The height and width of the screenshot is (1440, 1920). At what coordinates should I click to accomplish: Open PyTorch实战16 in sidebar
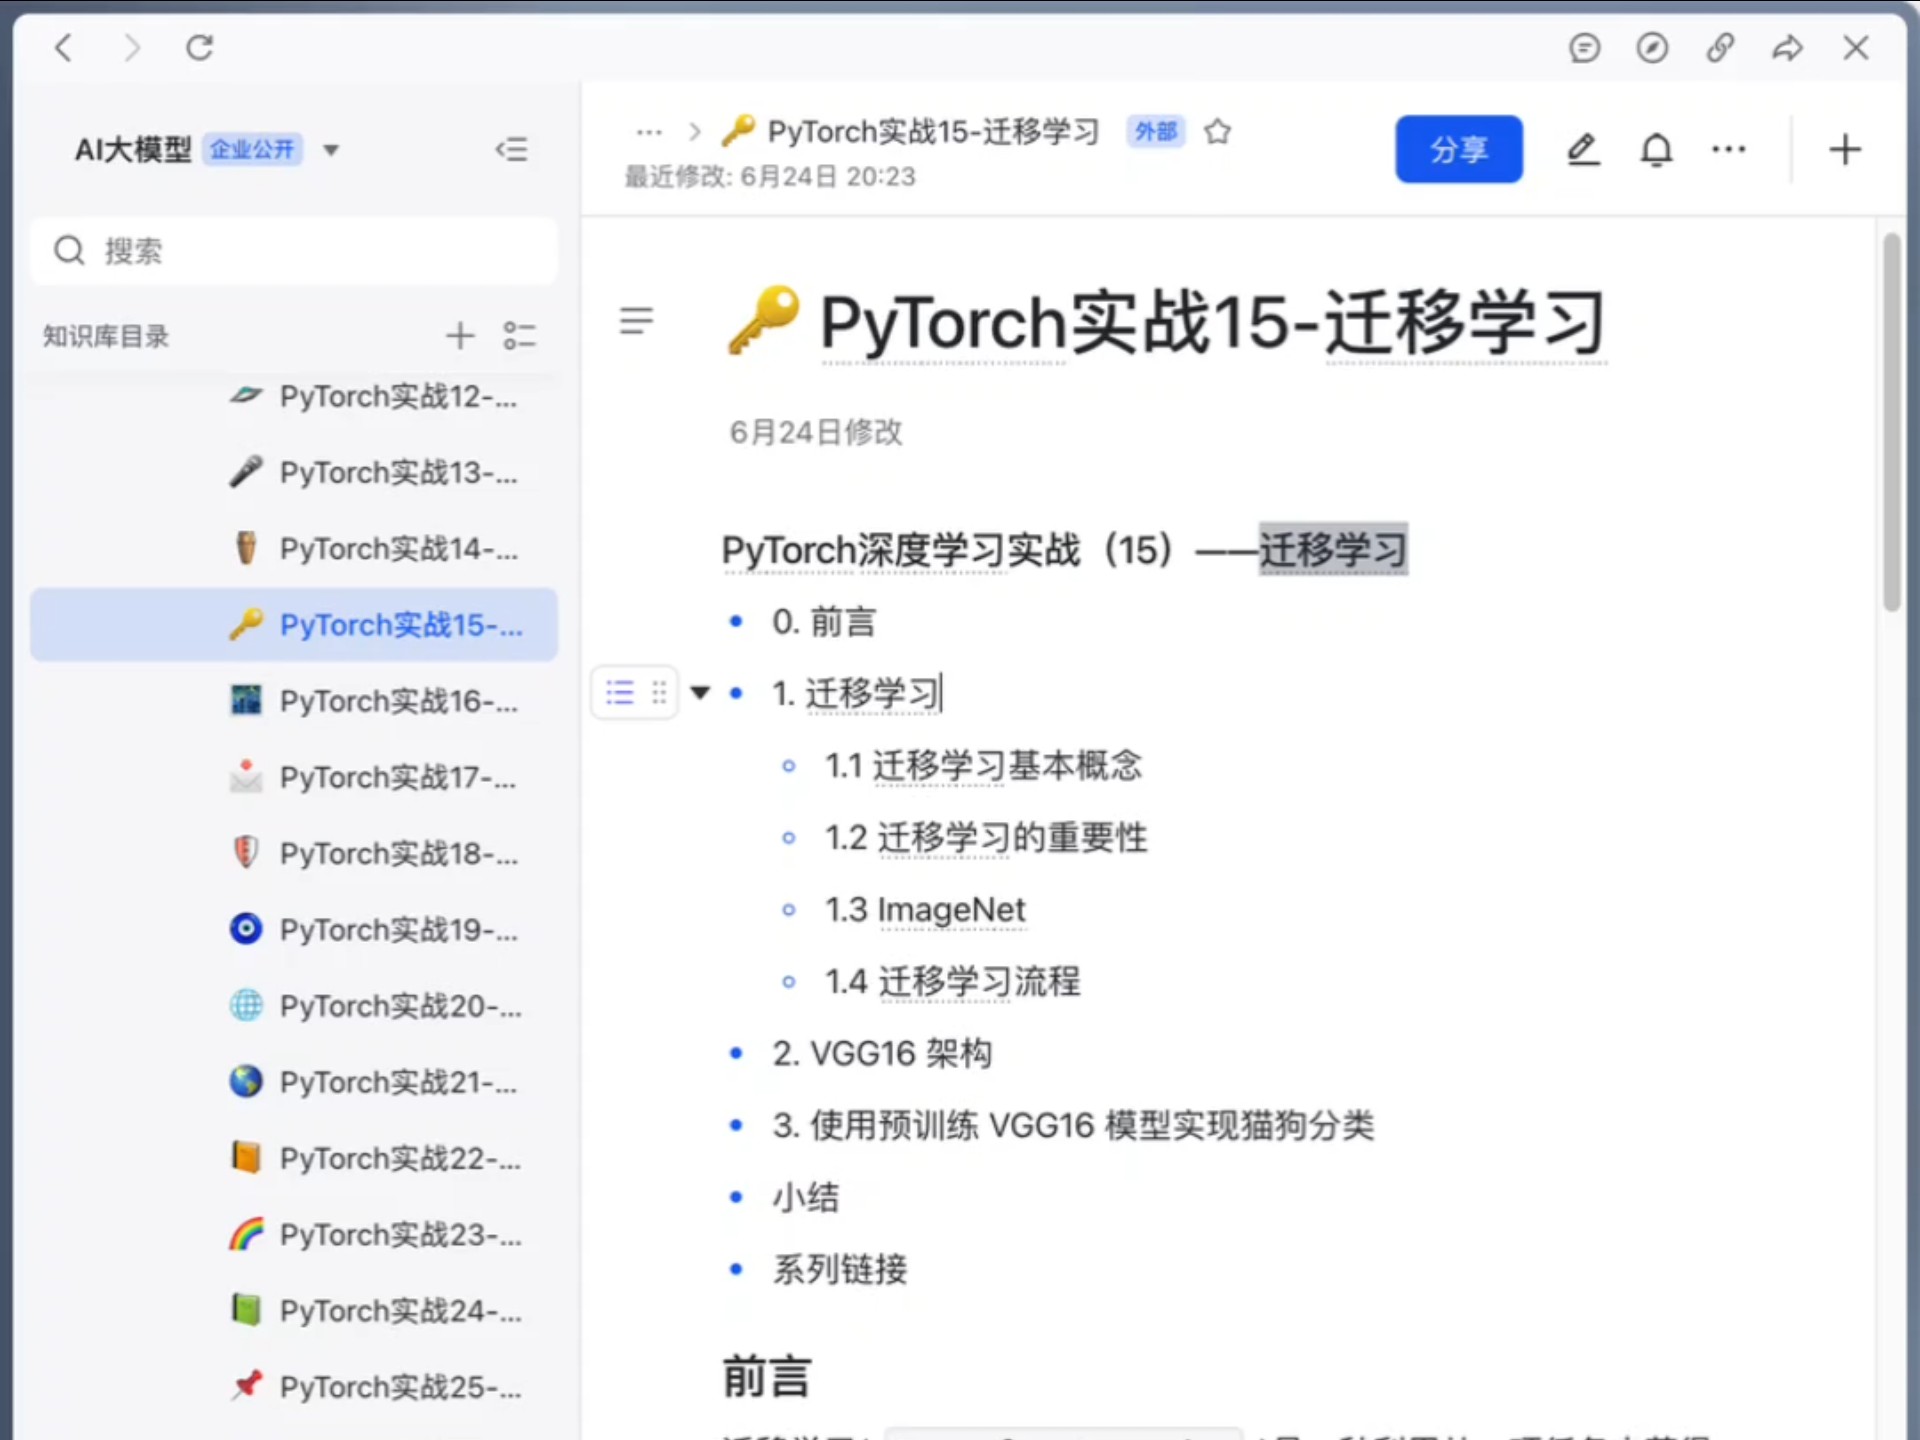(x=398, y=701)
